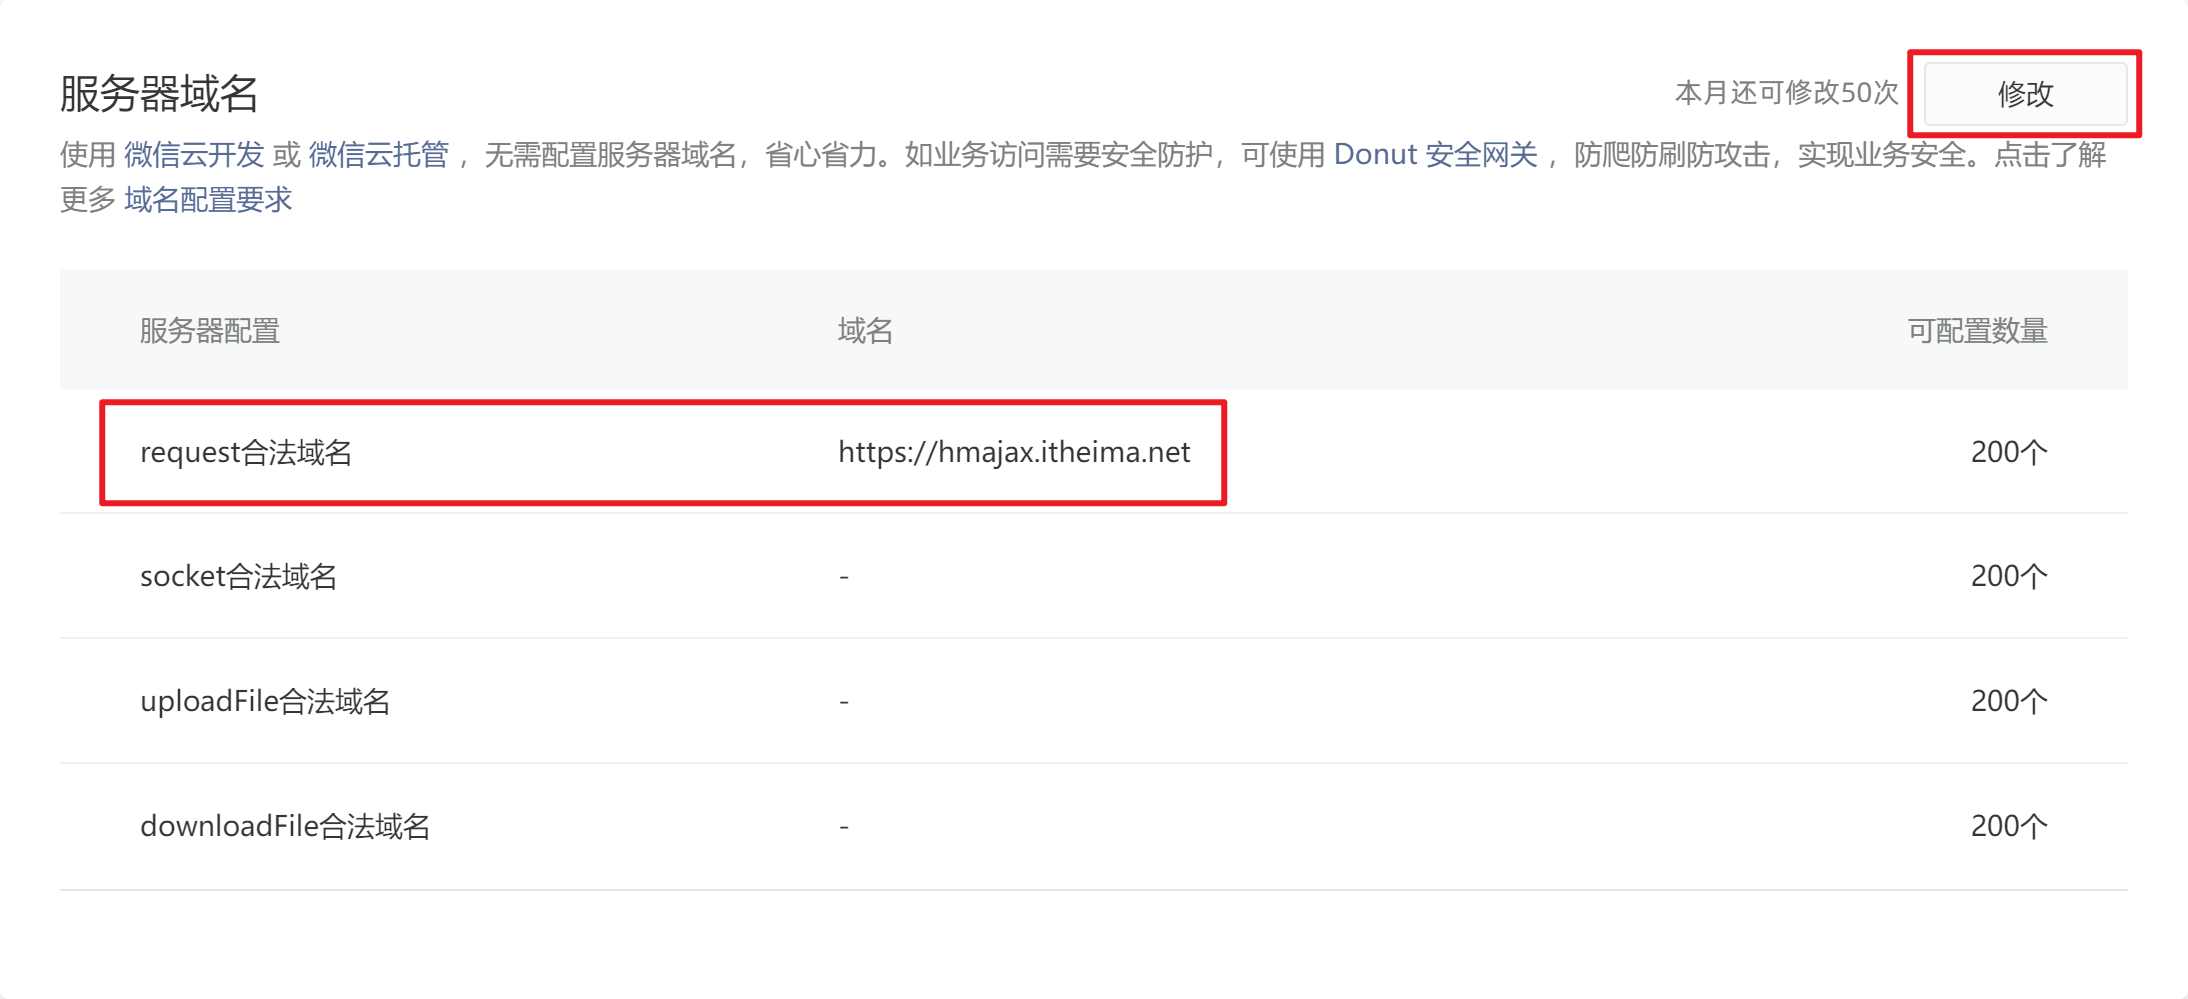Click the https://hmajax.itheima.net domain value

1014,453
